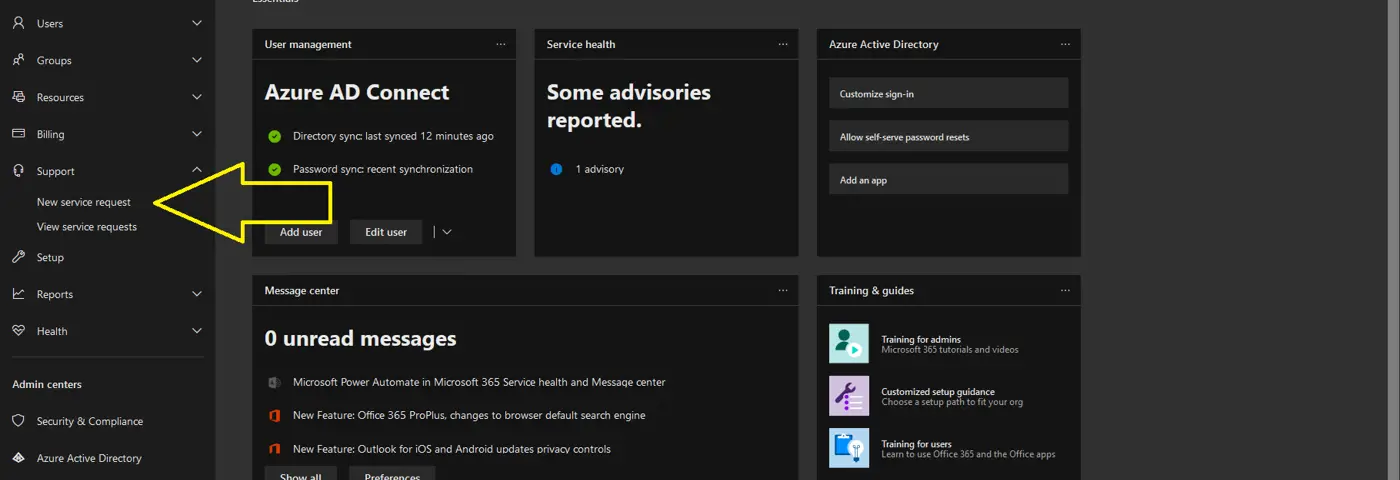Click the green check beside Directory sync
The image size is (1400, 480).
(x=274, y=136)
